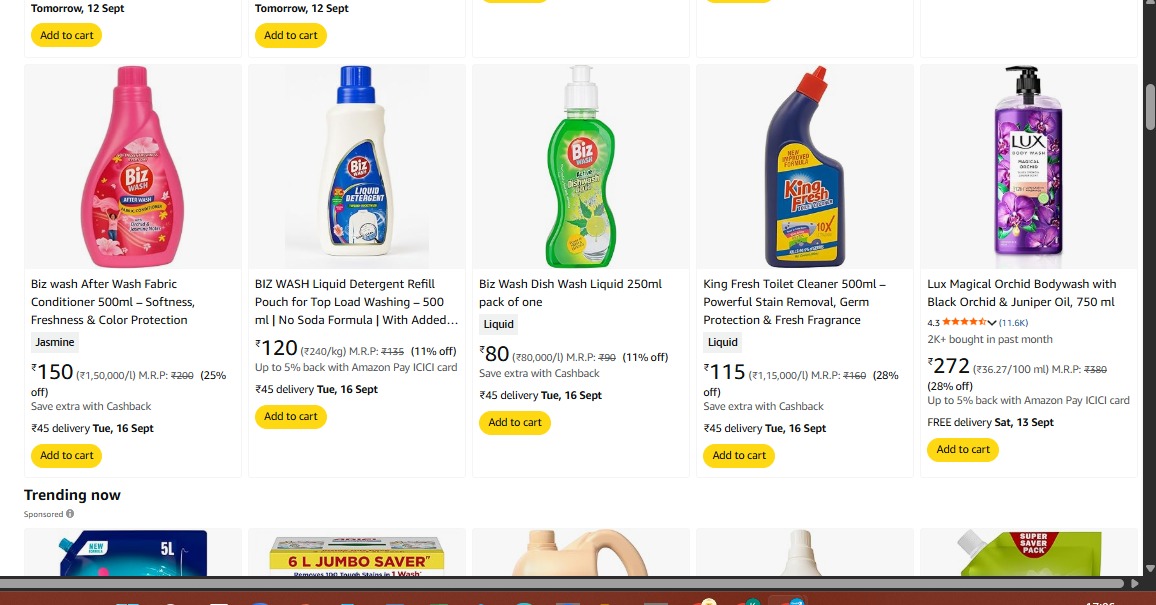The width and height of the screenshot is (1156, 605).
Task: Open the green Biz dishwash bottle image
Action: coord(581,167)
